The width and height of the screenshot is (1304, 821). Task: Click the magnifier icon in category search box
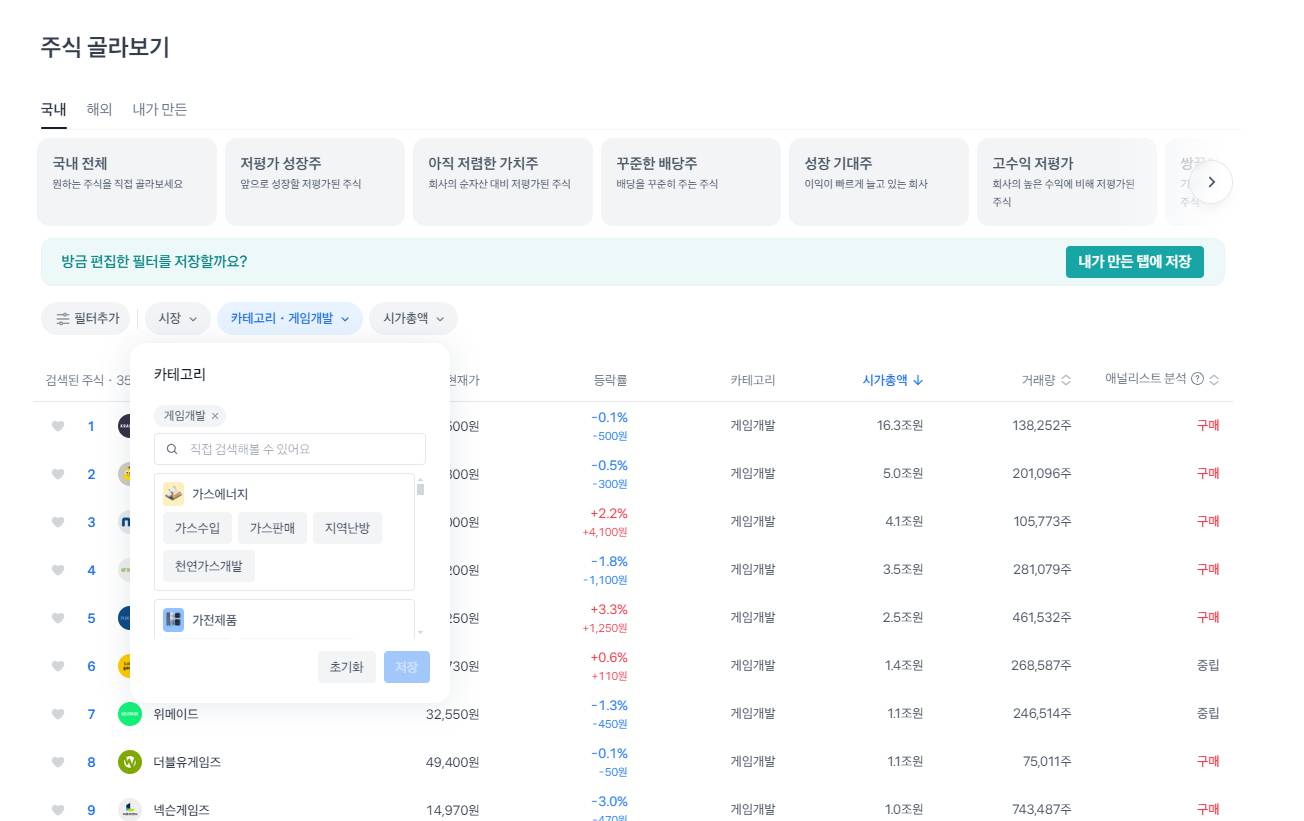pyautogui.click(x=171, y=448)
